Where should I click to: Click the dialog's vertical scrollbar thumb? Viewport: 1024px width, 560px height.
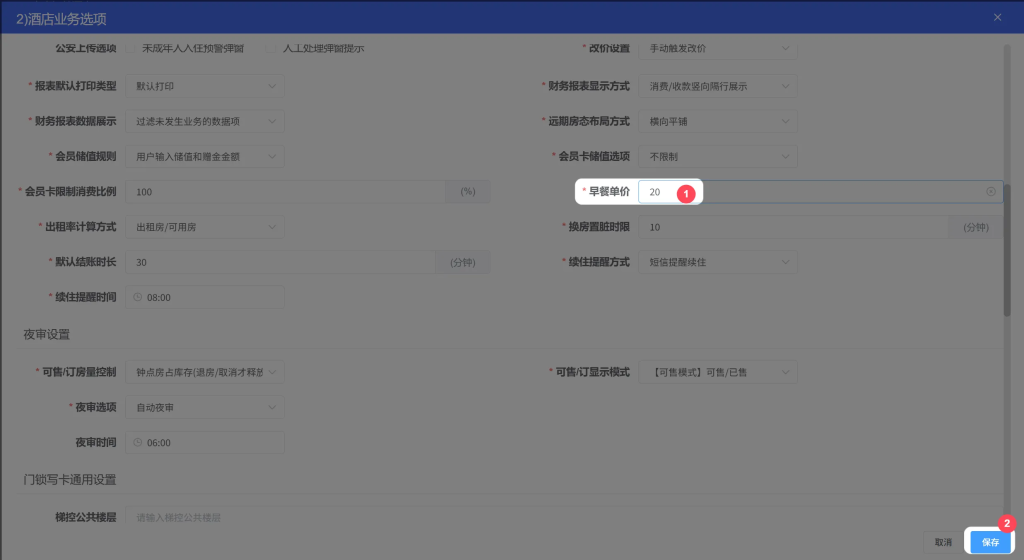pos(1007,250)
